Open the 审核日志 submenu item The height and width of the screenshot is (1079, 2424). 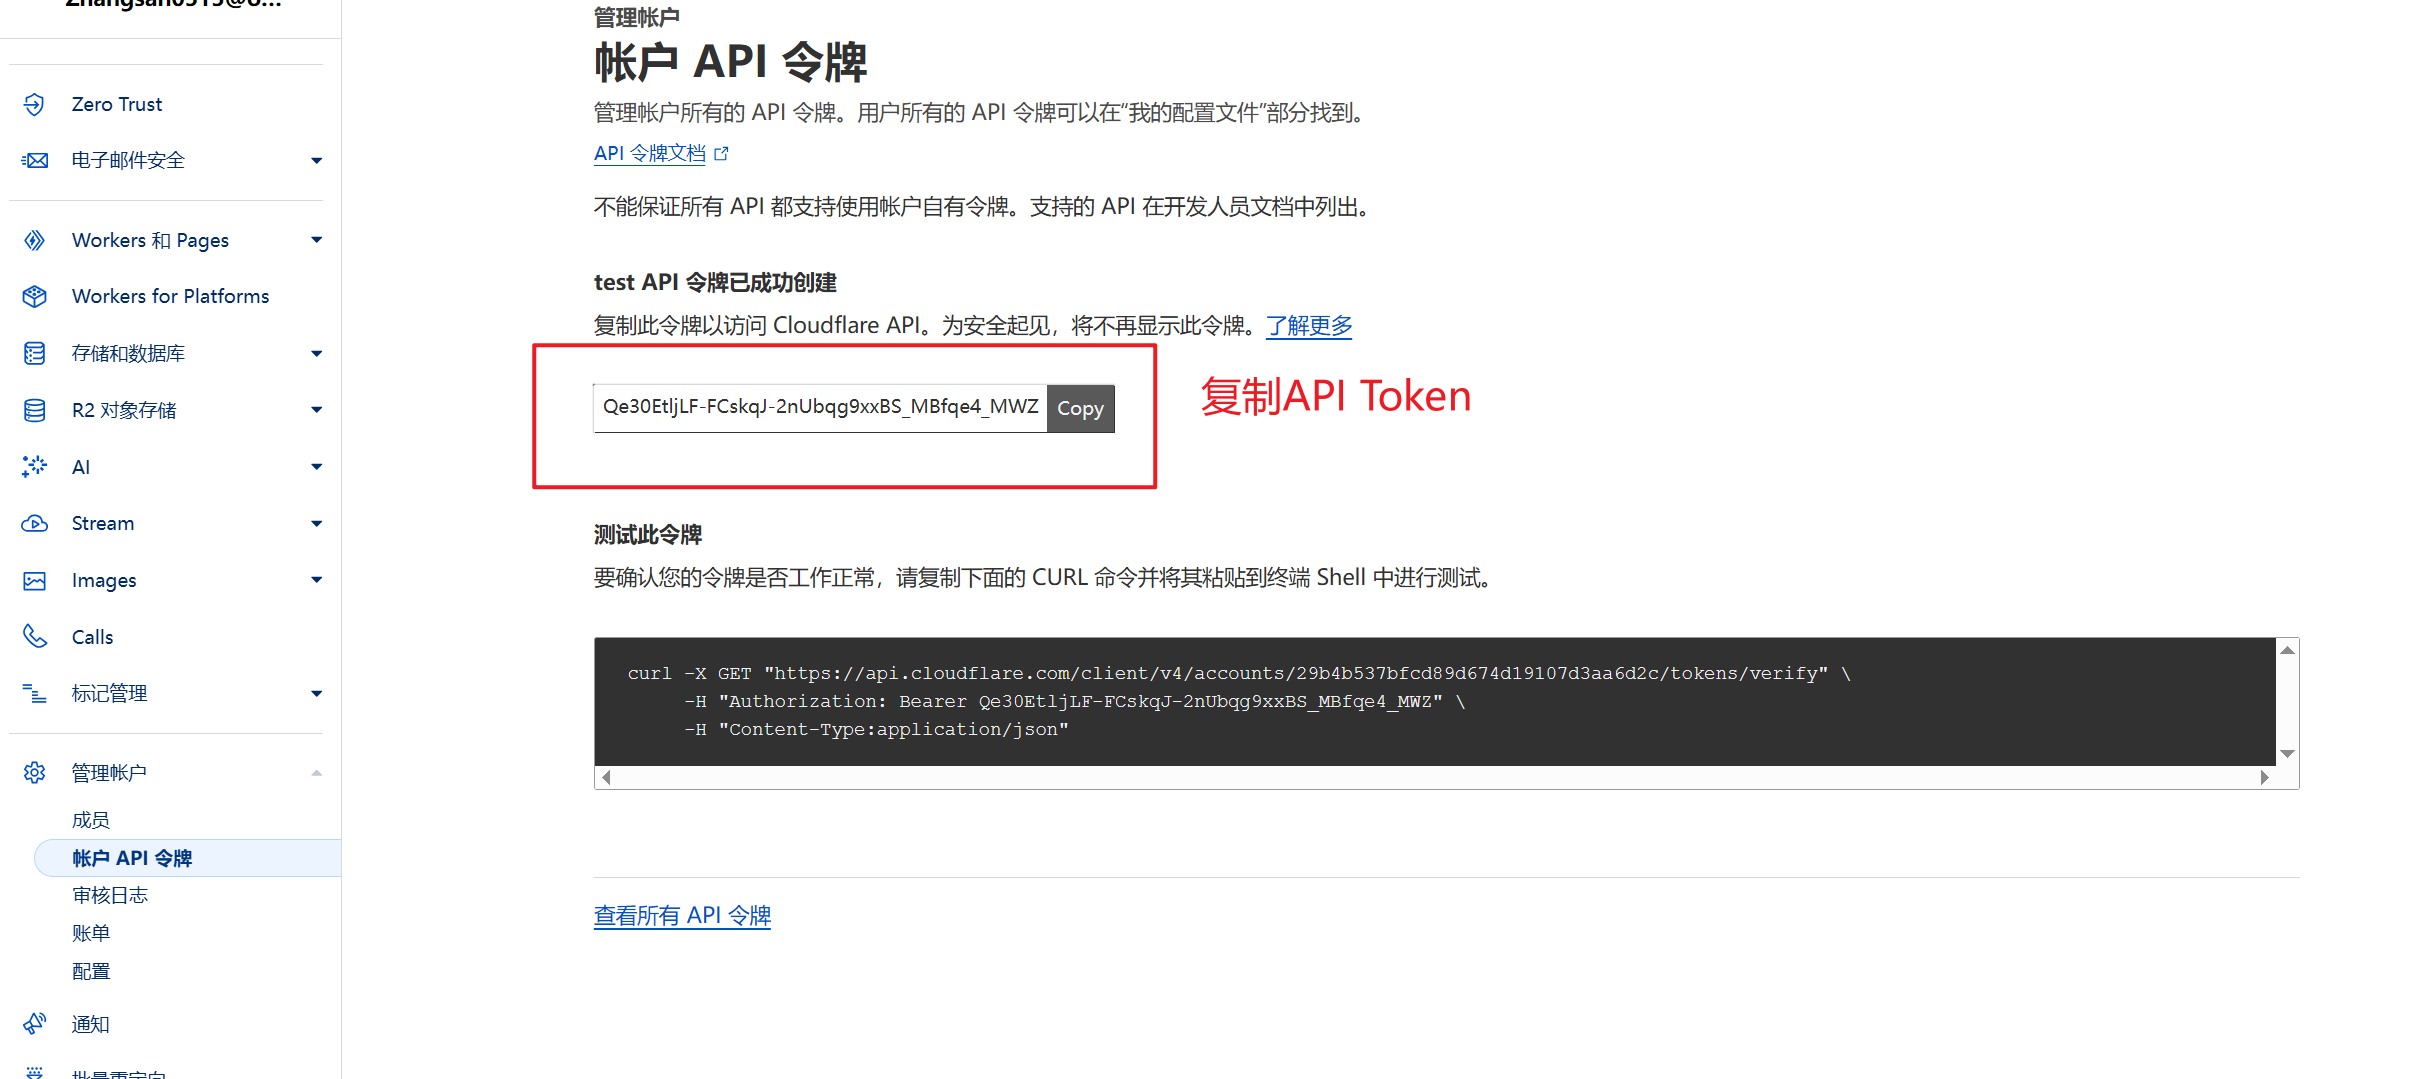(110, 895)
